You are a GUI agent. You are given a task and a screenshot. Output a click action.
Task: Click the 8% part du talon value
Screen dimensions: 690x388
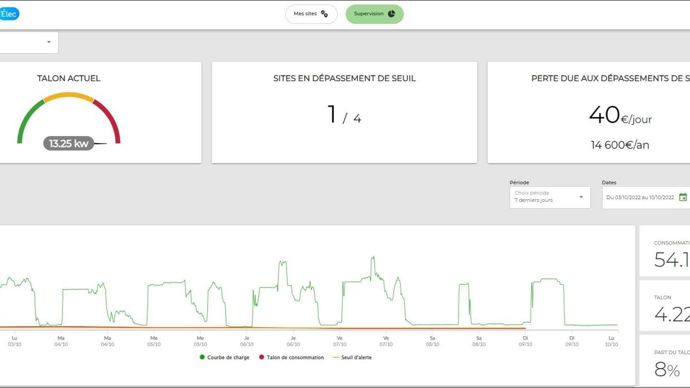667,370
